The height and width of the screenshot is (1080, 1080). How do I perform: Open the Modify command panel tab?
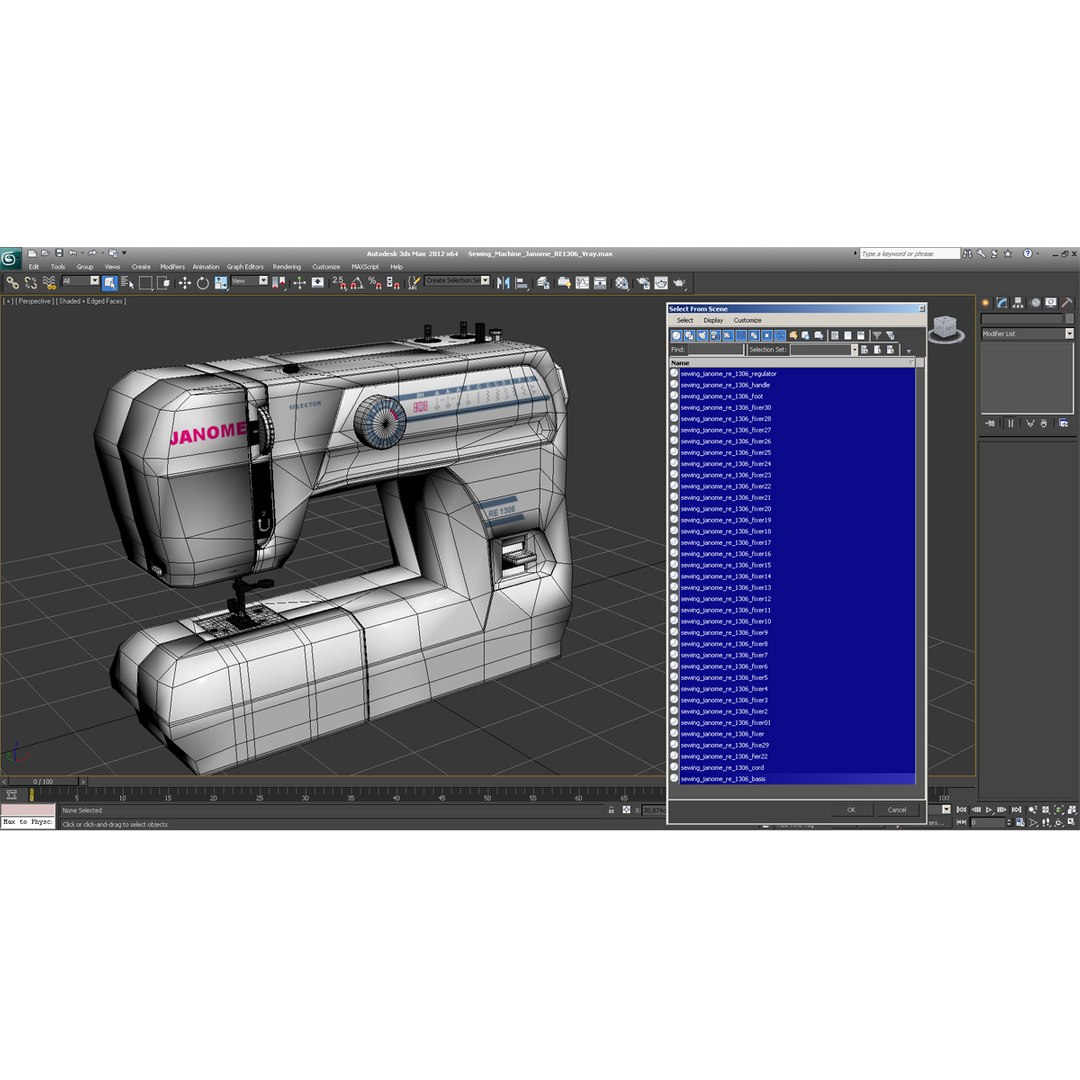1002,302
